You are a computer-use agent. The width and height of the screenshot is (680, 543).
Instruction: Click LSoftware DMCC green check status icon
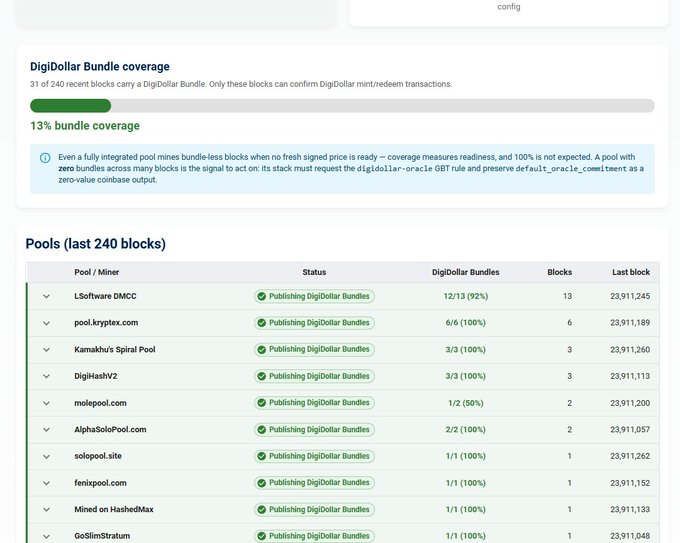click(x=262, y=296)
